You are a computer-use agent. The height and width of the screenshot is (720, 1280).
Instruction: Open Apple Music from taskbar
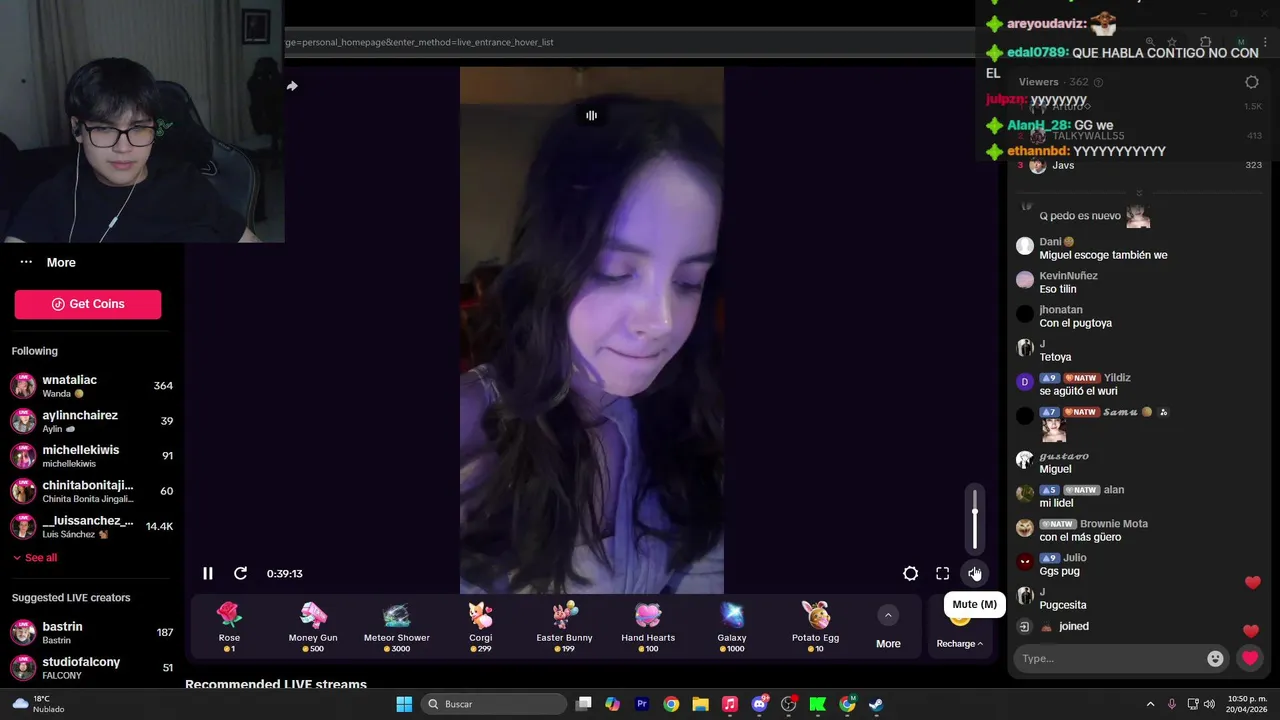pos(730,704)
